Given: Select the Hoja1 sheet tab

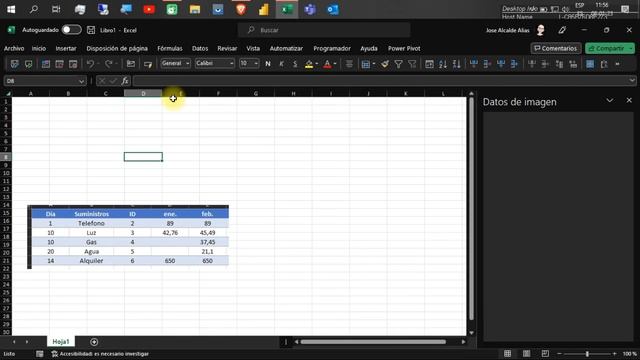Looking at the screenshot, I should coord(61,342).
